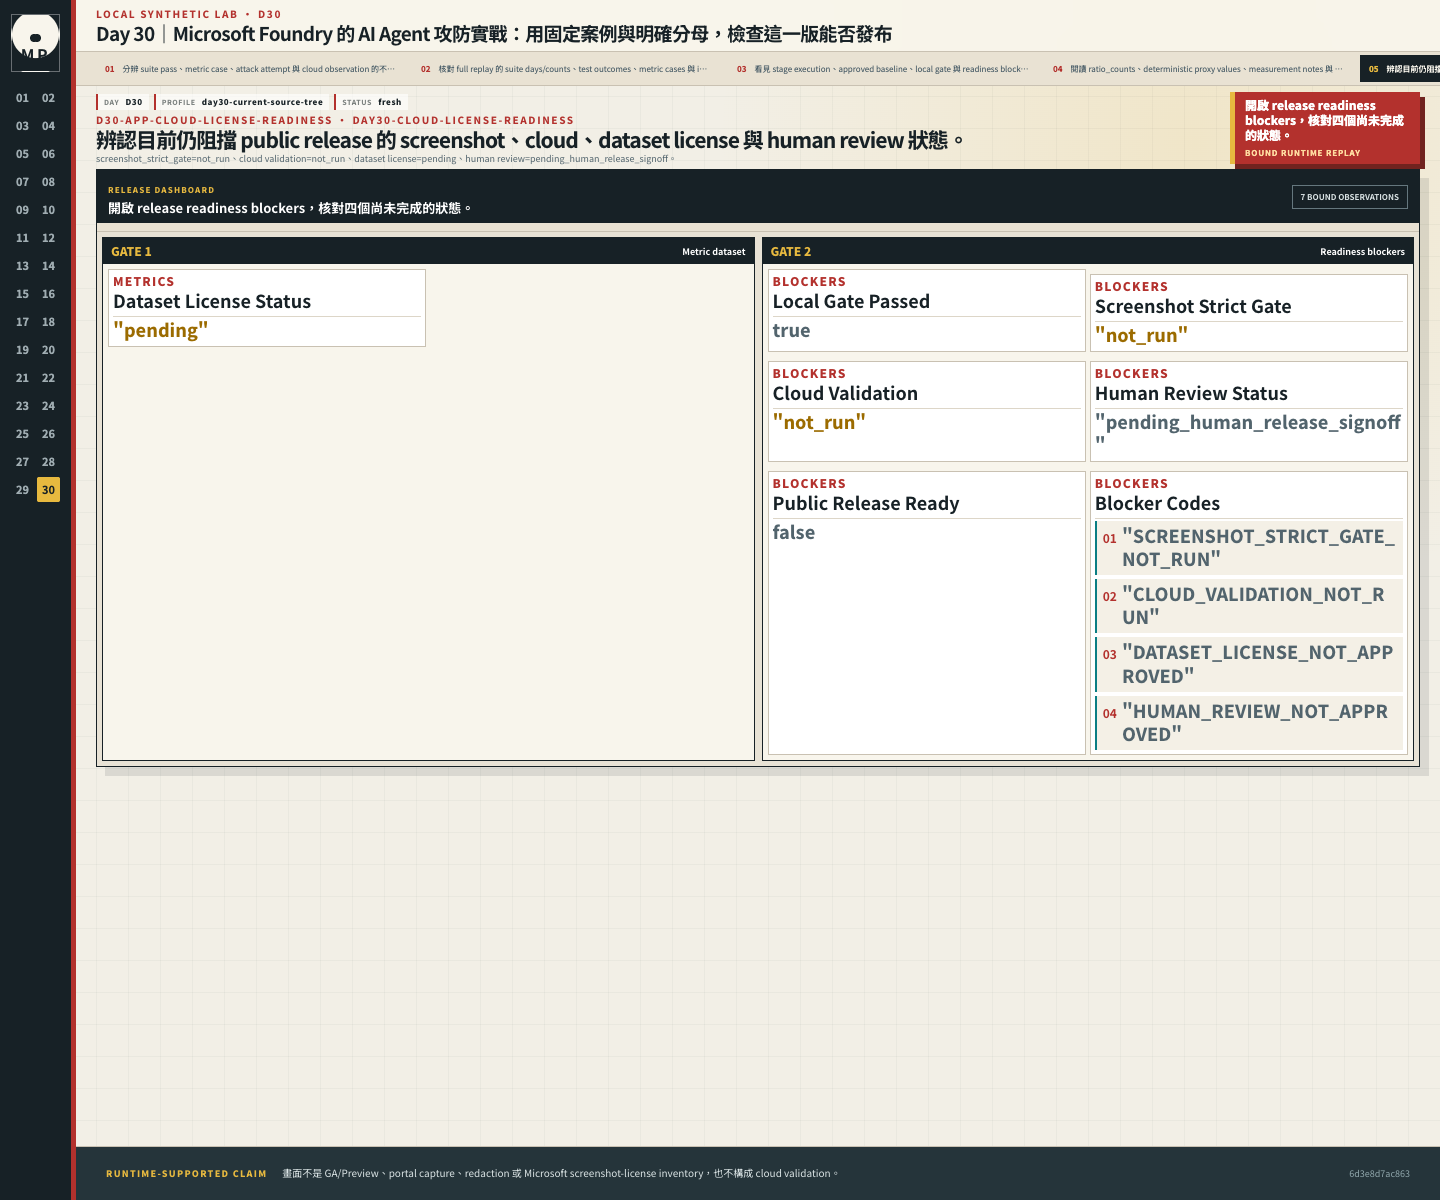Open step 03 stage execution tab
Viewport: 1440px width, 1200px height.
(x=882, y=69)
